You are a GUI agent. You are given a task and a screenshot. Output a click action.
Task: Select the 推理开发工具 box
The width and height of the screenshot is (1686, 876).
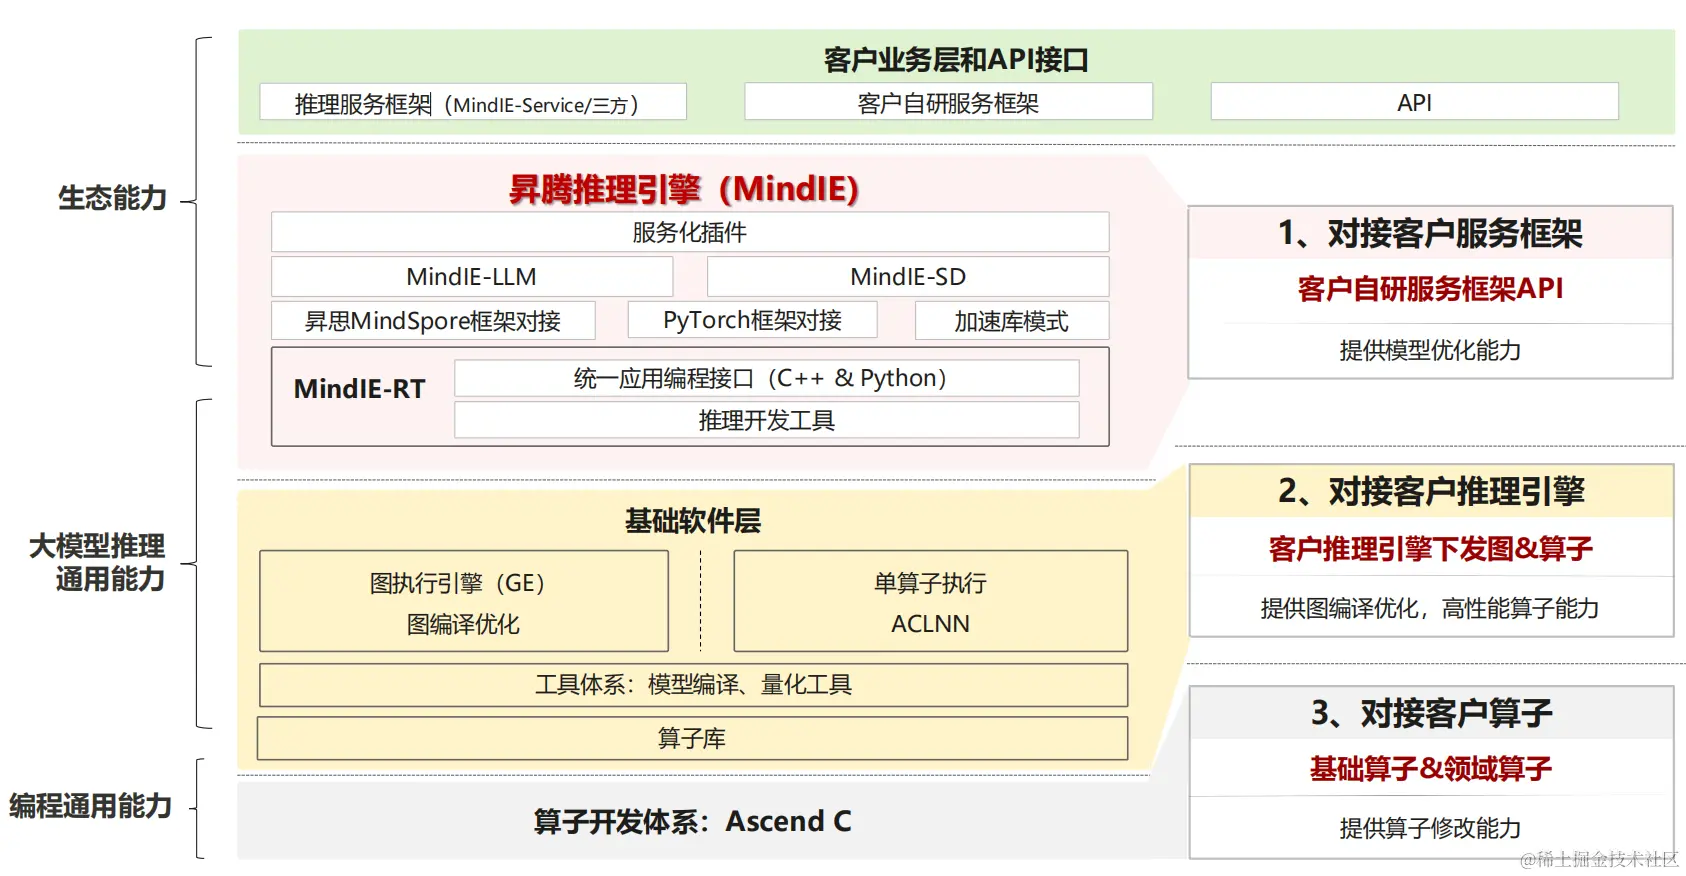click(767, 420)
